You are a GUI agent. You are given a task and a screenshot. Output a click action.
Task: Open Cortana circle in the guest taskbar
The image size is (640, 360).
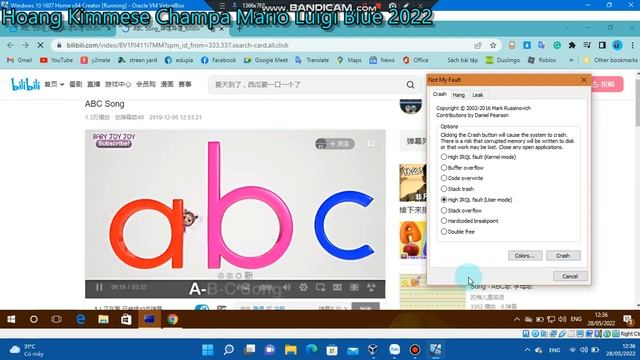[x=33, y=319]
